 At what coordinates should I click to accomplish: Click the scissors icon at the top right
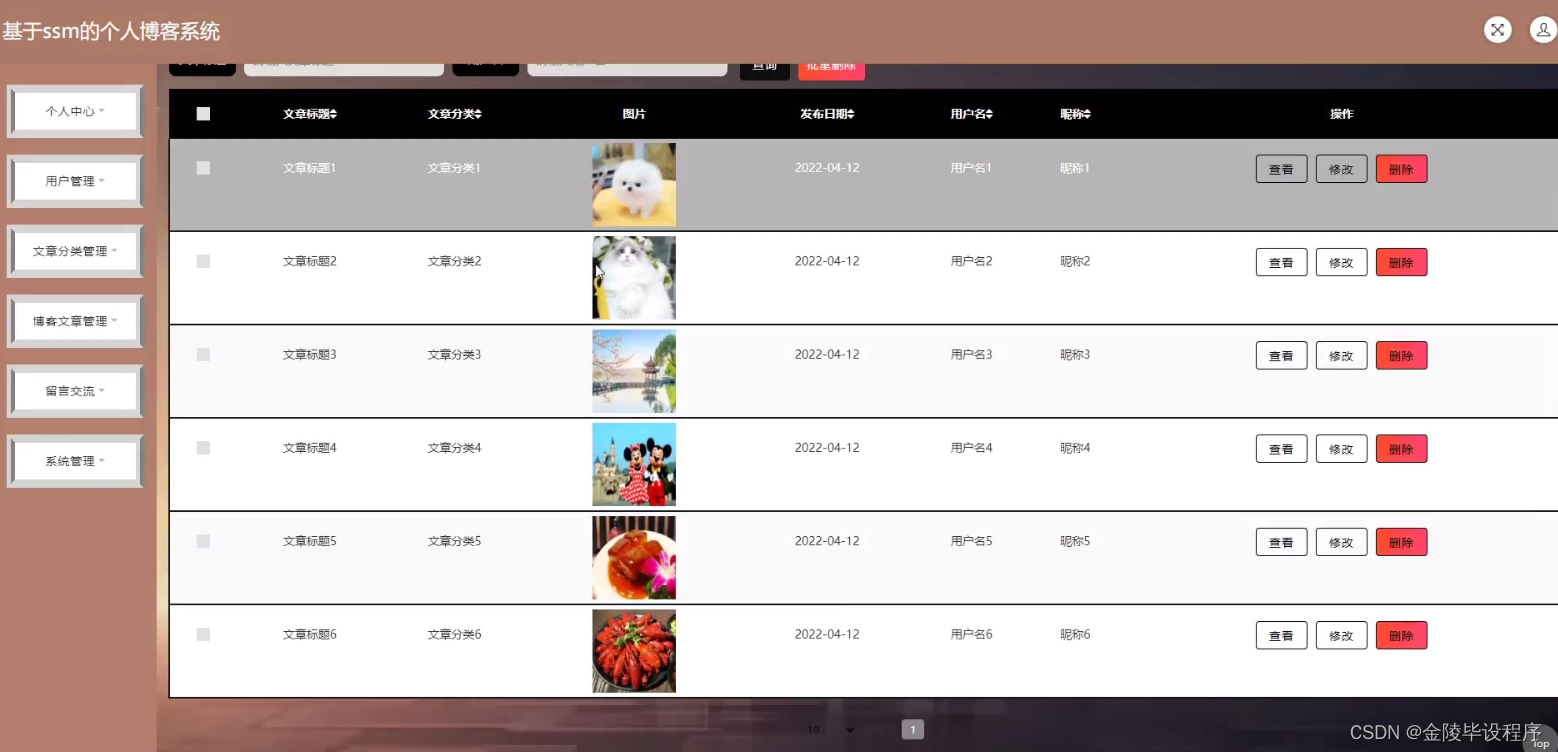[1497, 29]
